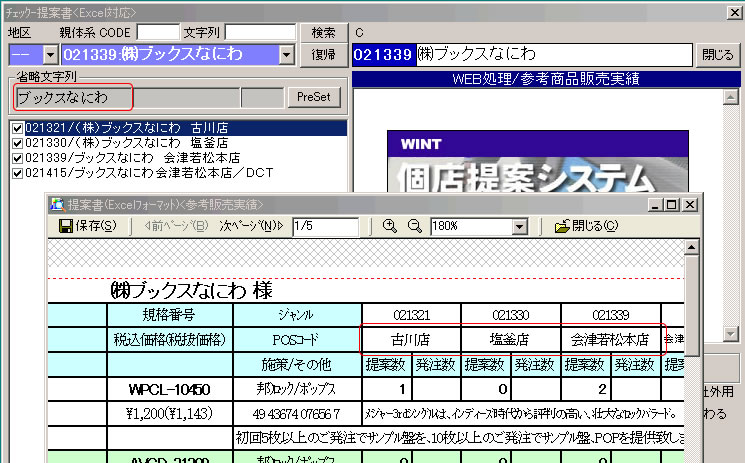
Task: Click the WINT 個店提案システム banner image
Action: coord(538,162)
